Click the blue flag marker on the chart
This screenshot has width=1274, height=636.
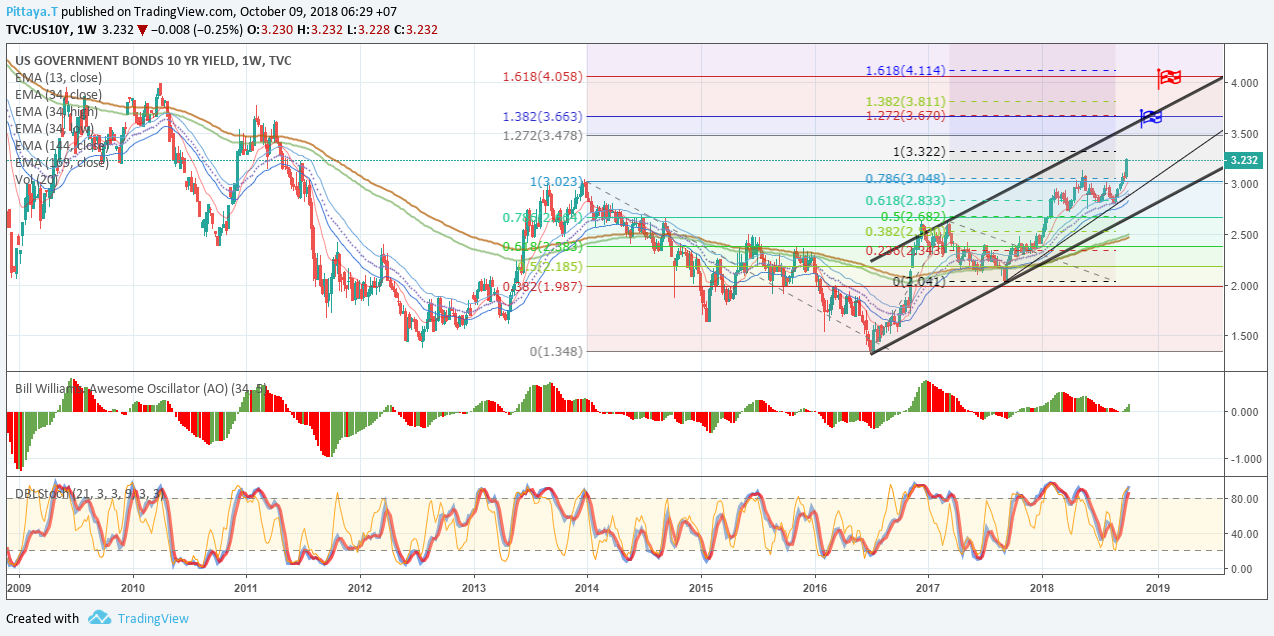coord(1152,118)
